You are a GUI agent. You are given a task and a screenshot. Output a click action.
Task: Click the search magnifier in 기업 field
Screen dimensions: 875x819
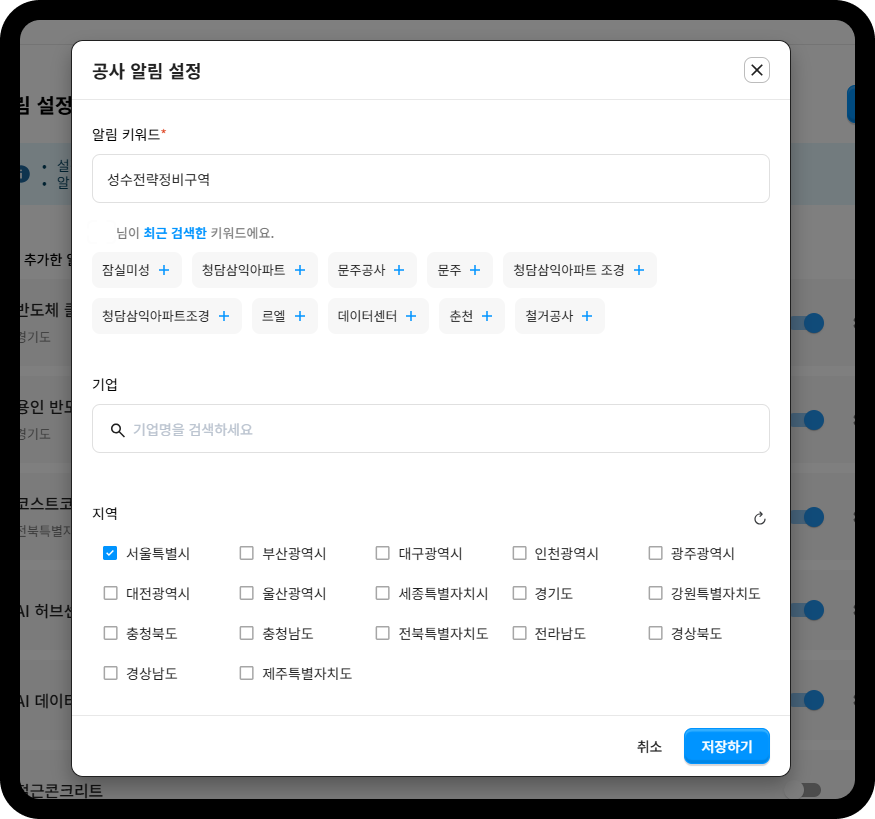(117, 430)
